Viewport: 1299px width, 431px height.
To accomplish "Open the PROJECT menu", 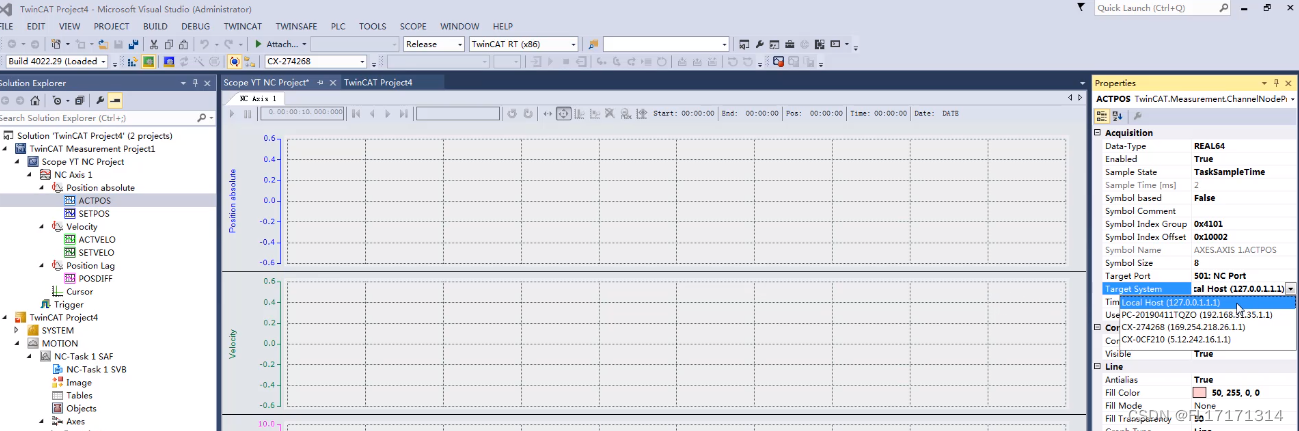I will tap(112, 26).
